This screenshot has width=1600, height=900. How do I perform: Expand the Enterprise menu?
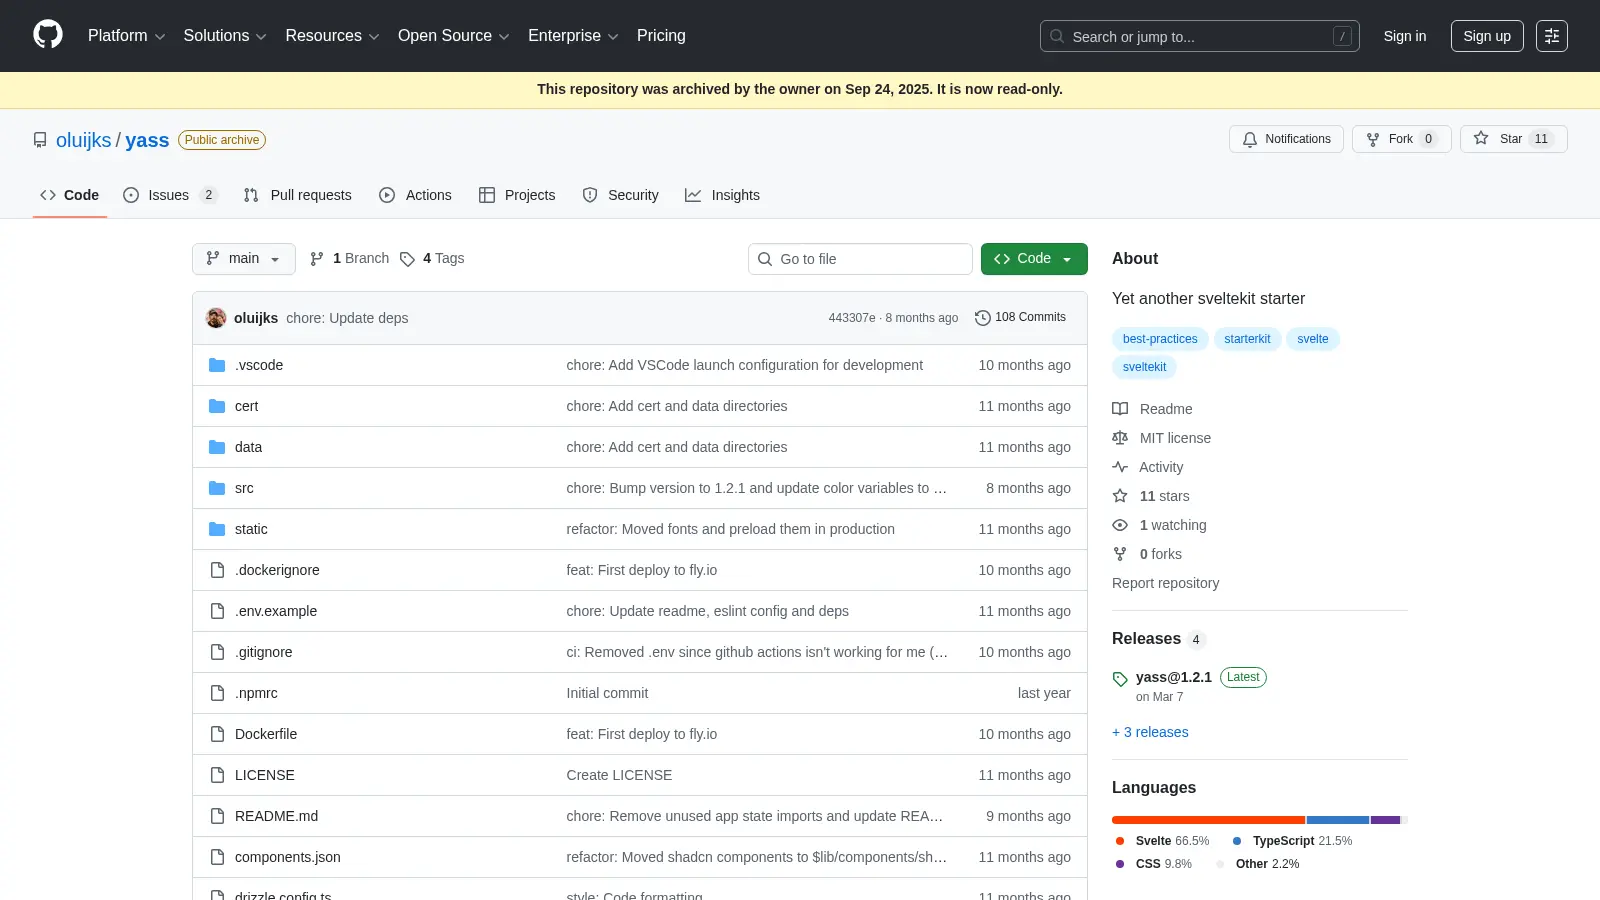click(573, 36)
